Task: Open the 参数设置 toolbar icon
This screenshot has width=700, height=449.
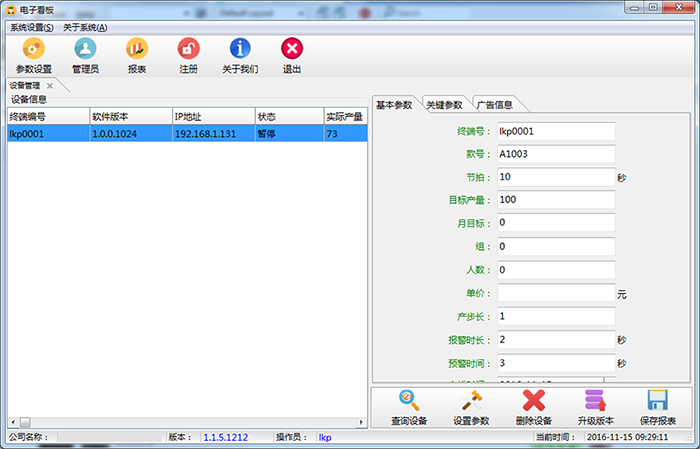Action: tap(33, 49)
